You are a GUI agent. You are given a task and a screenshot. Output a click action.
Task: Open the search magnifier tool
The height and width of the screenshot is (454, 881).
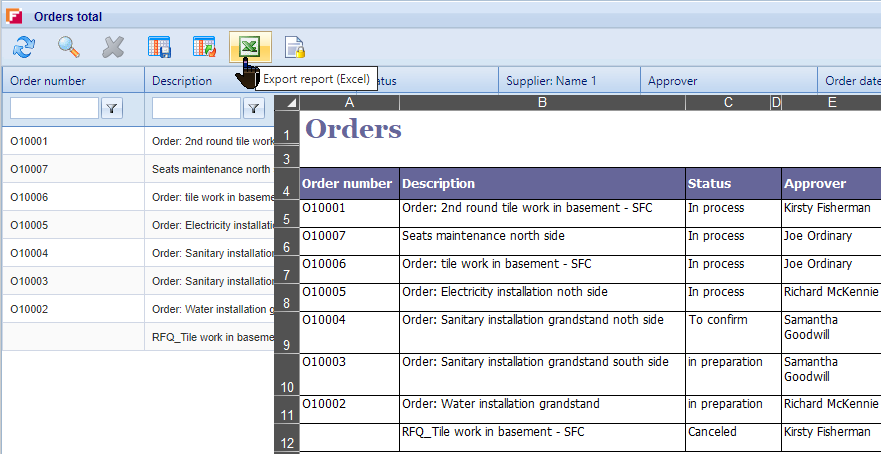pos(68,47)
